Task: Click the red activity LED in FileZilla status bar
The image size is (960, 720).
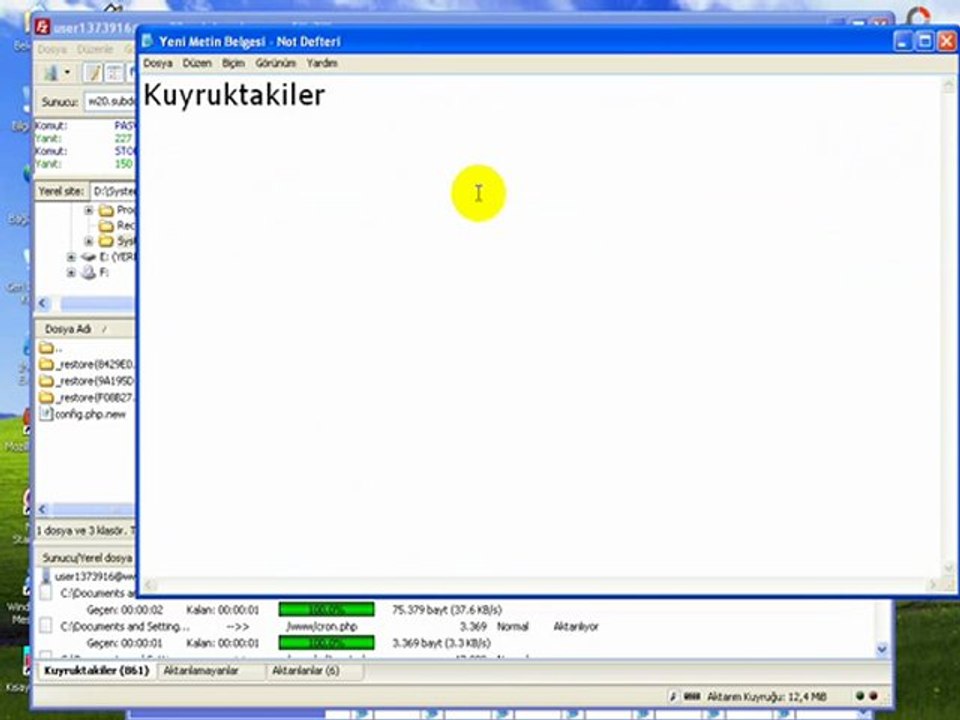Action: (x=874, y=696)
